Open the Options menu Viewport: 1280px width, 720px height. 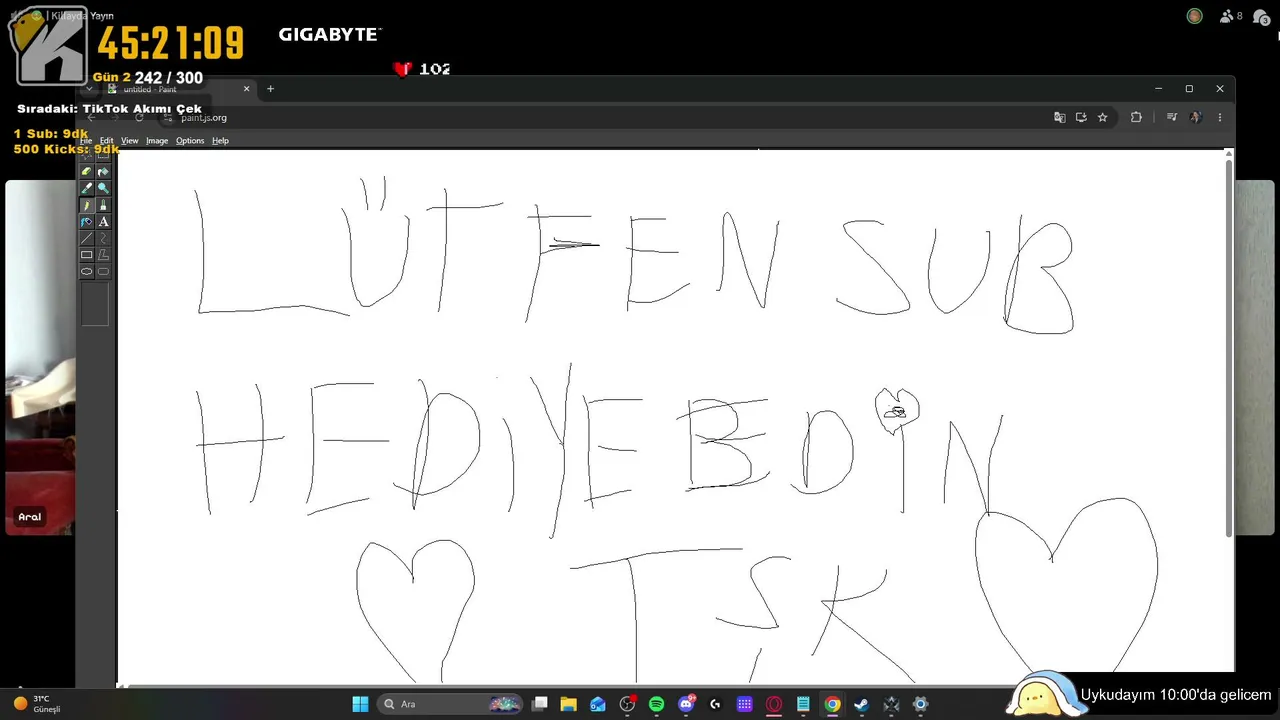pyautogui.click(x=190, y=141)
